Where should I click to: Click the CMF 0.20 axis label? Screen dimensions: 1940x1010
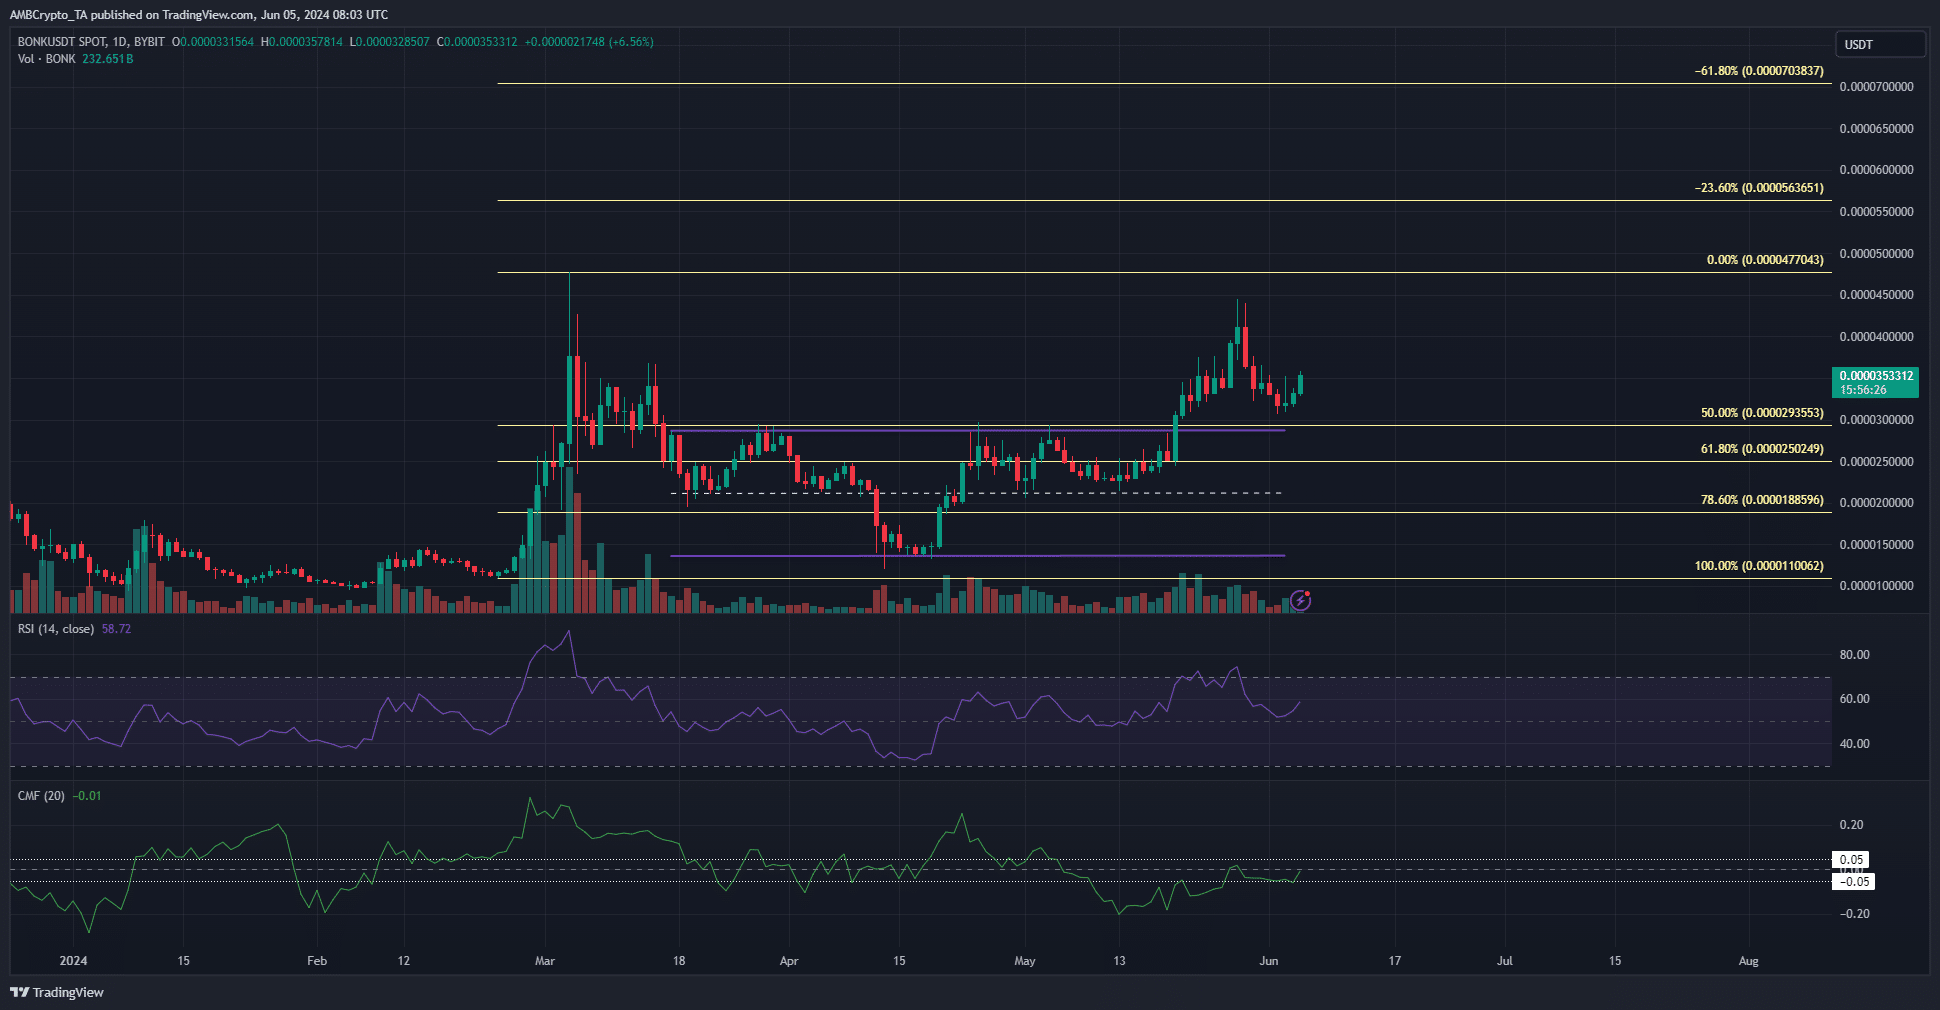1852,825
